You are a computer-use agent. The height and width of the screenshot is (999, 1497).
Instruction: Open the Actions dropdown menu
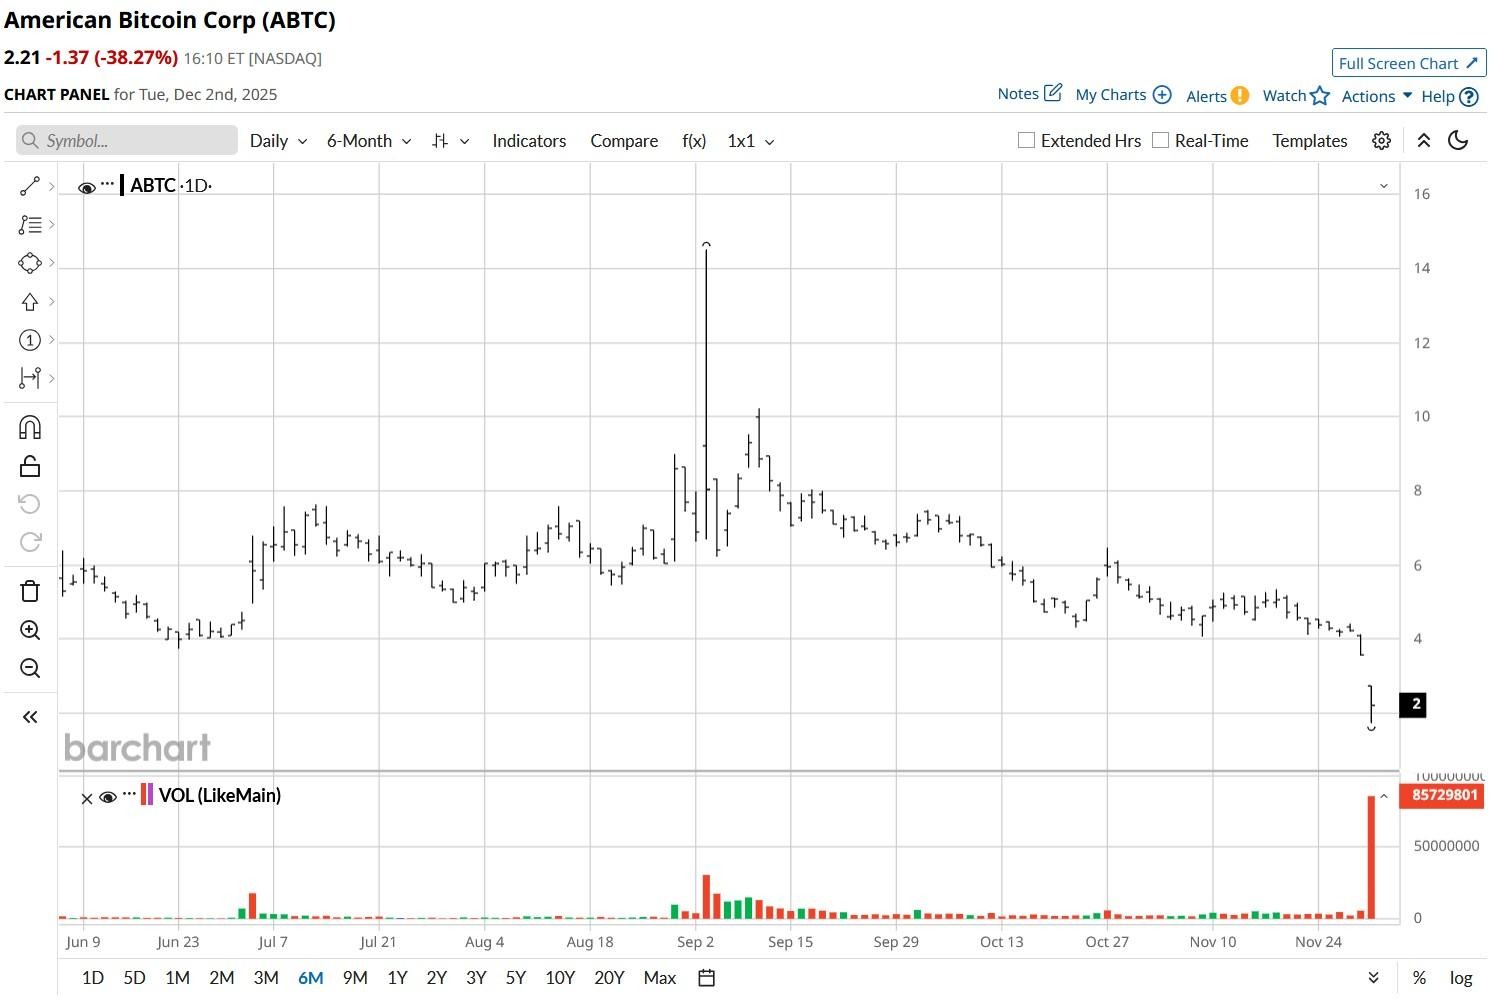click(x=1377, y=96)
